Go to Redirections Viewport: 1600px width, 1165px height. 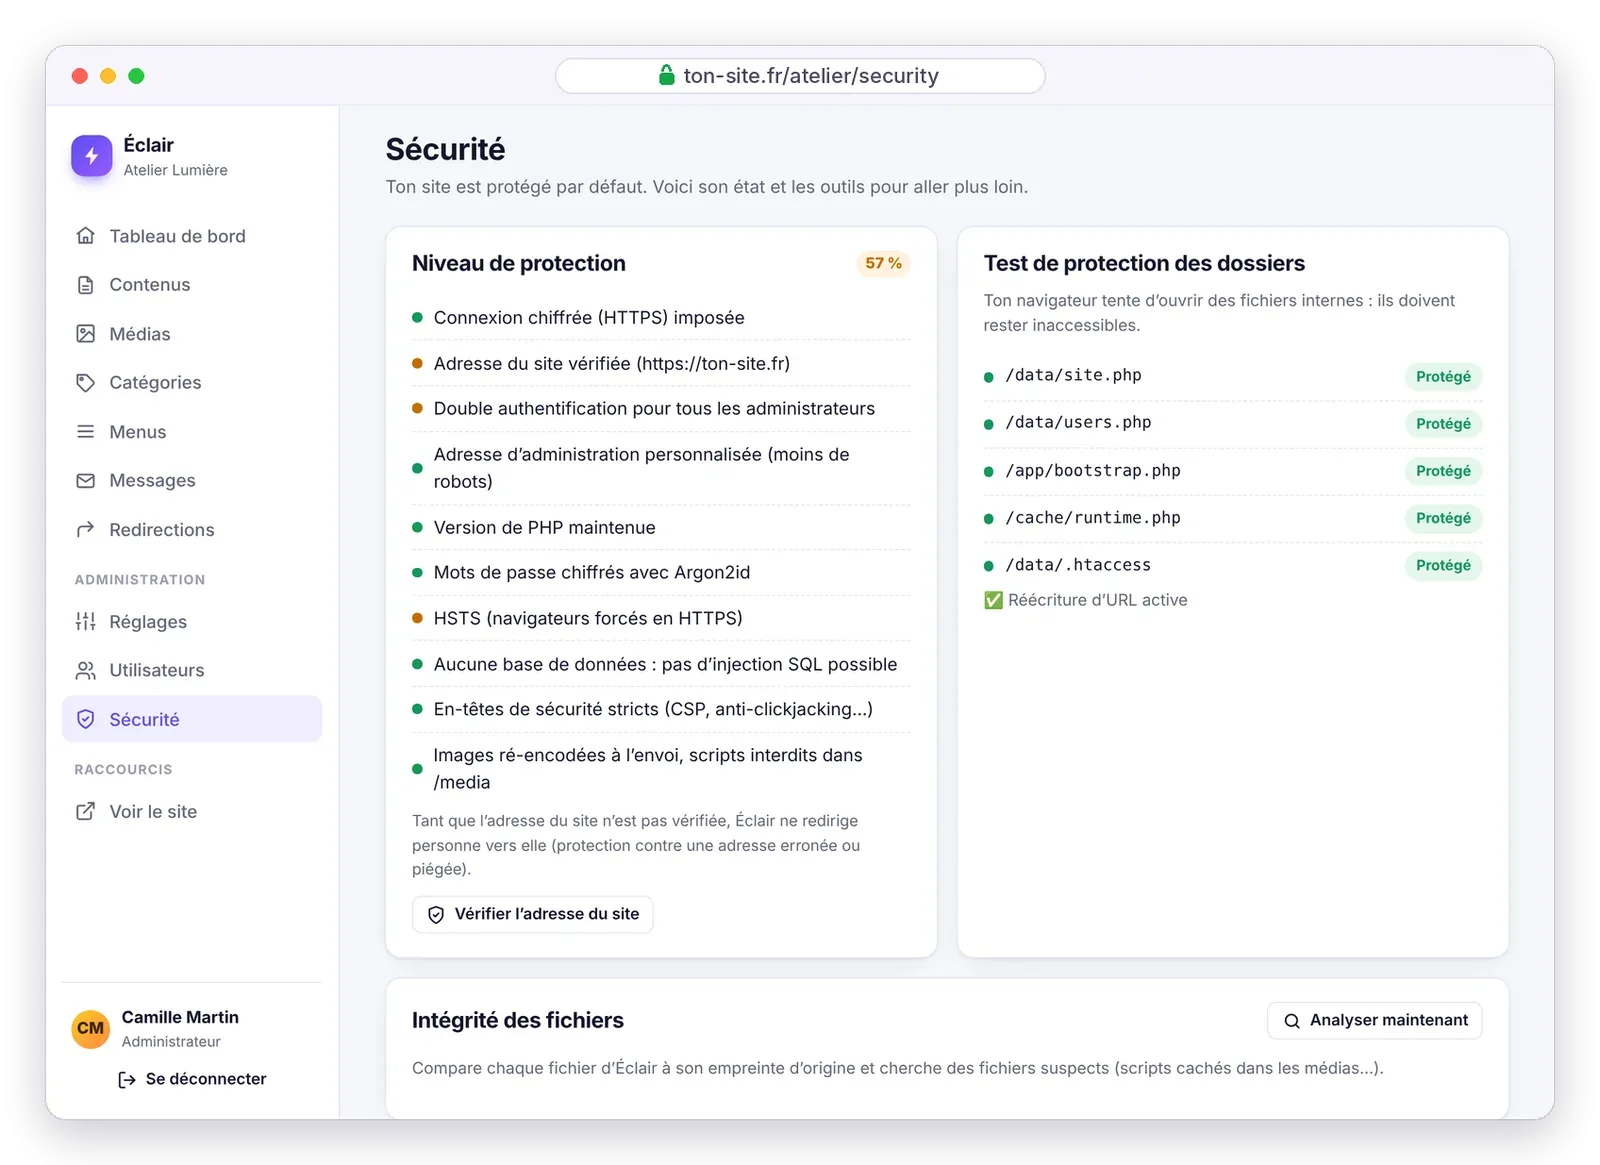click(192, 530)
